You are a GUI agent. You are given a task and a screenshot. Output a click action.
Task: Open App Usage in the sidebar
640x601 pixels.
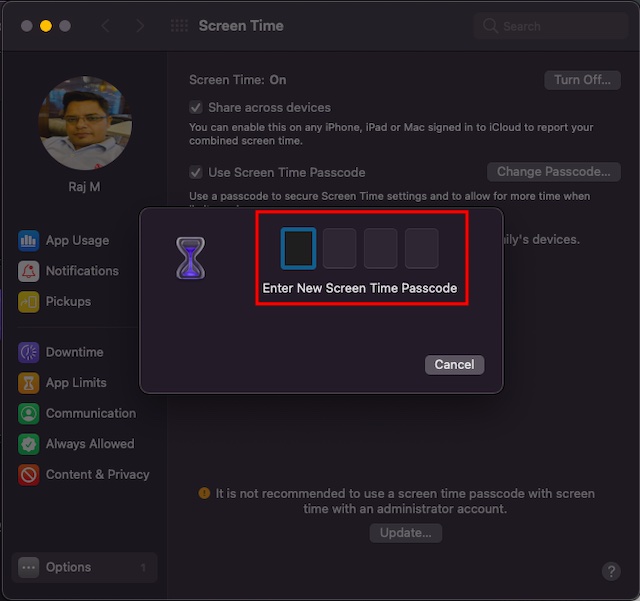click(63, 240)
